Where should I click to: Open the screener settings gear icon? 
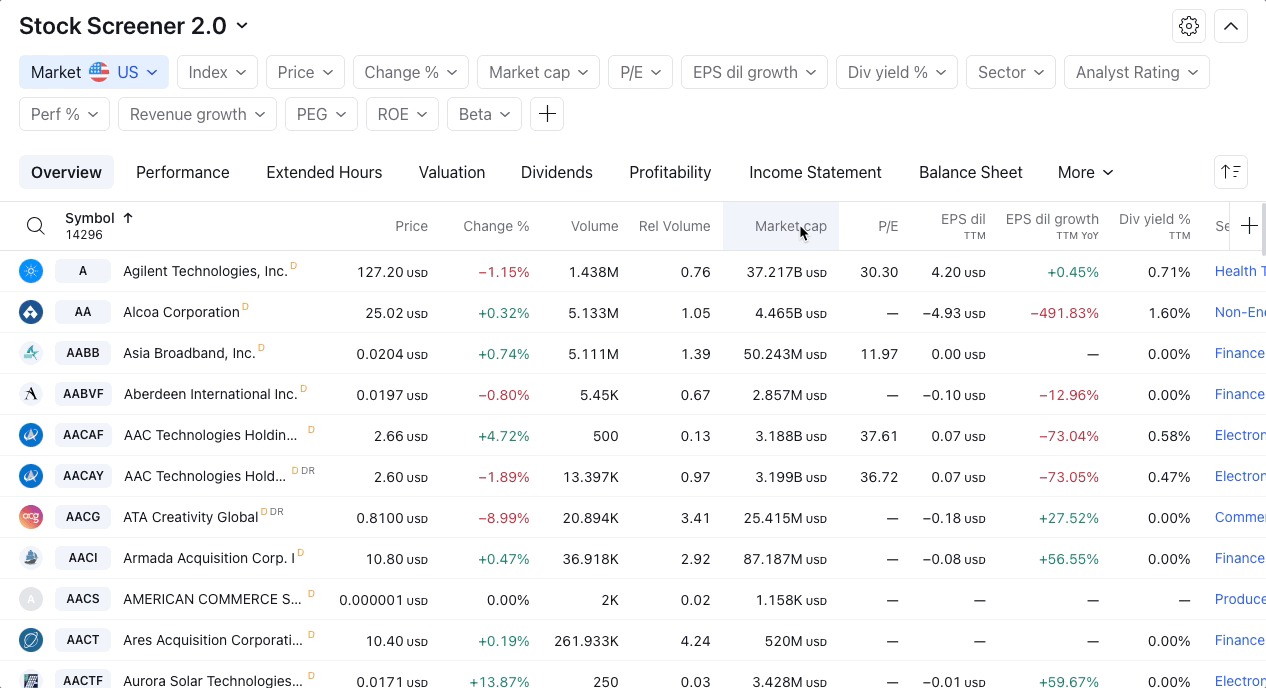[x=1189, y=27]
